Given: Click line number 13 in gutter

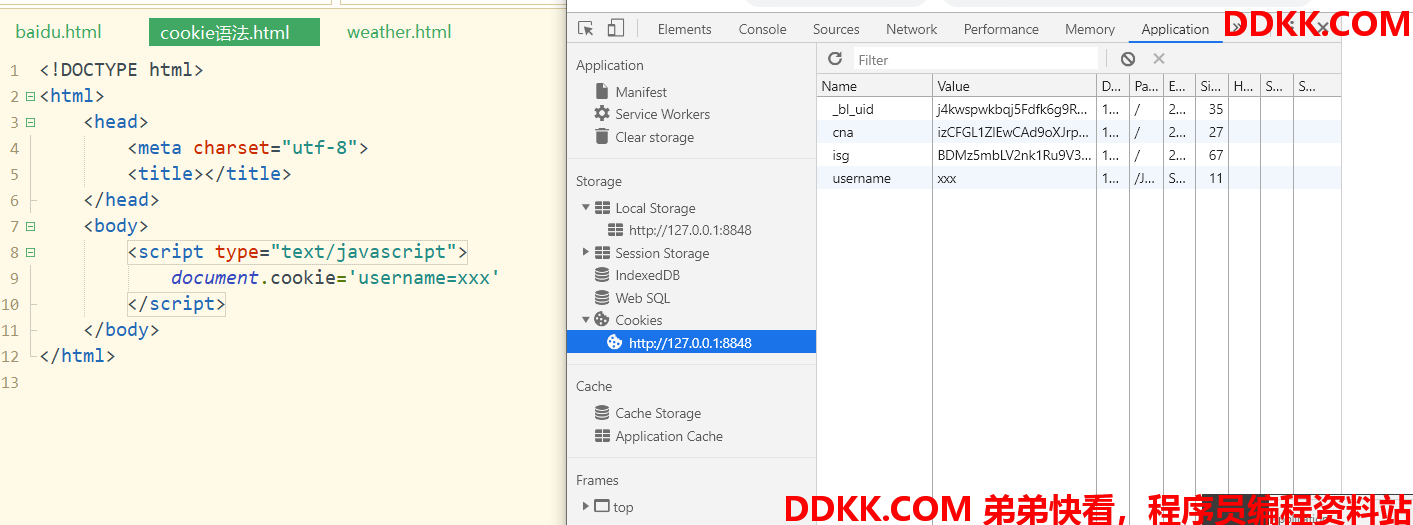Looking at the screenshot, I should (x=11, y=382).
